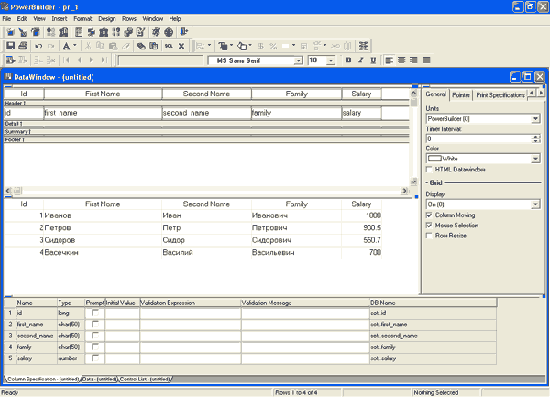Click the Print icon in the toolbar
This screenshot has height=397, width=550.
pyautogui.click(x=23, y=46)
